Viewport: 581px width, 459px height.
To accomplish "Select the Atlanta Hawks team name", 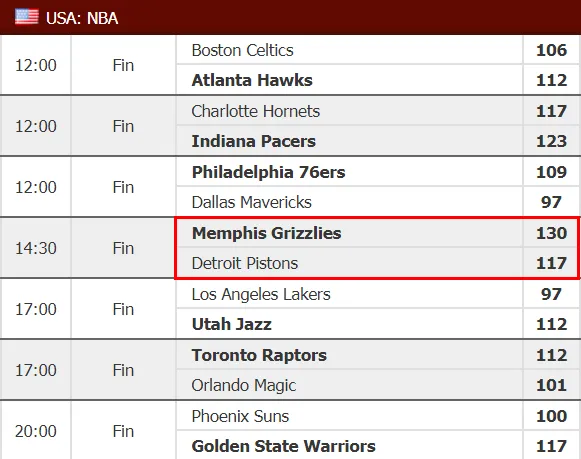I will coord(252,80).
